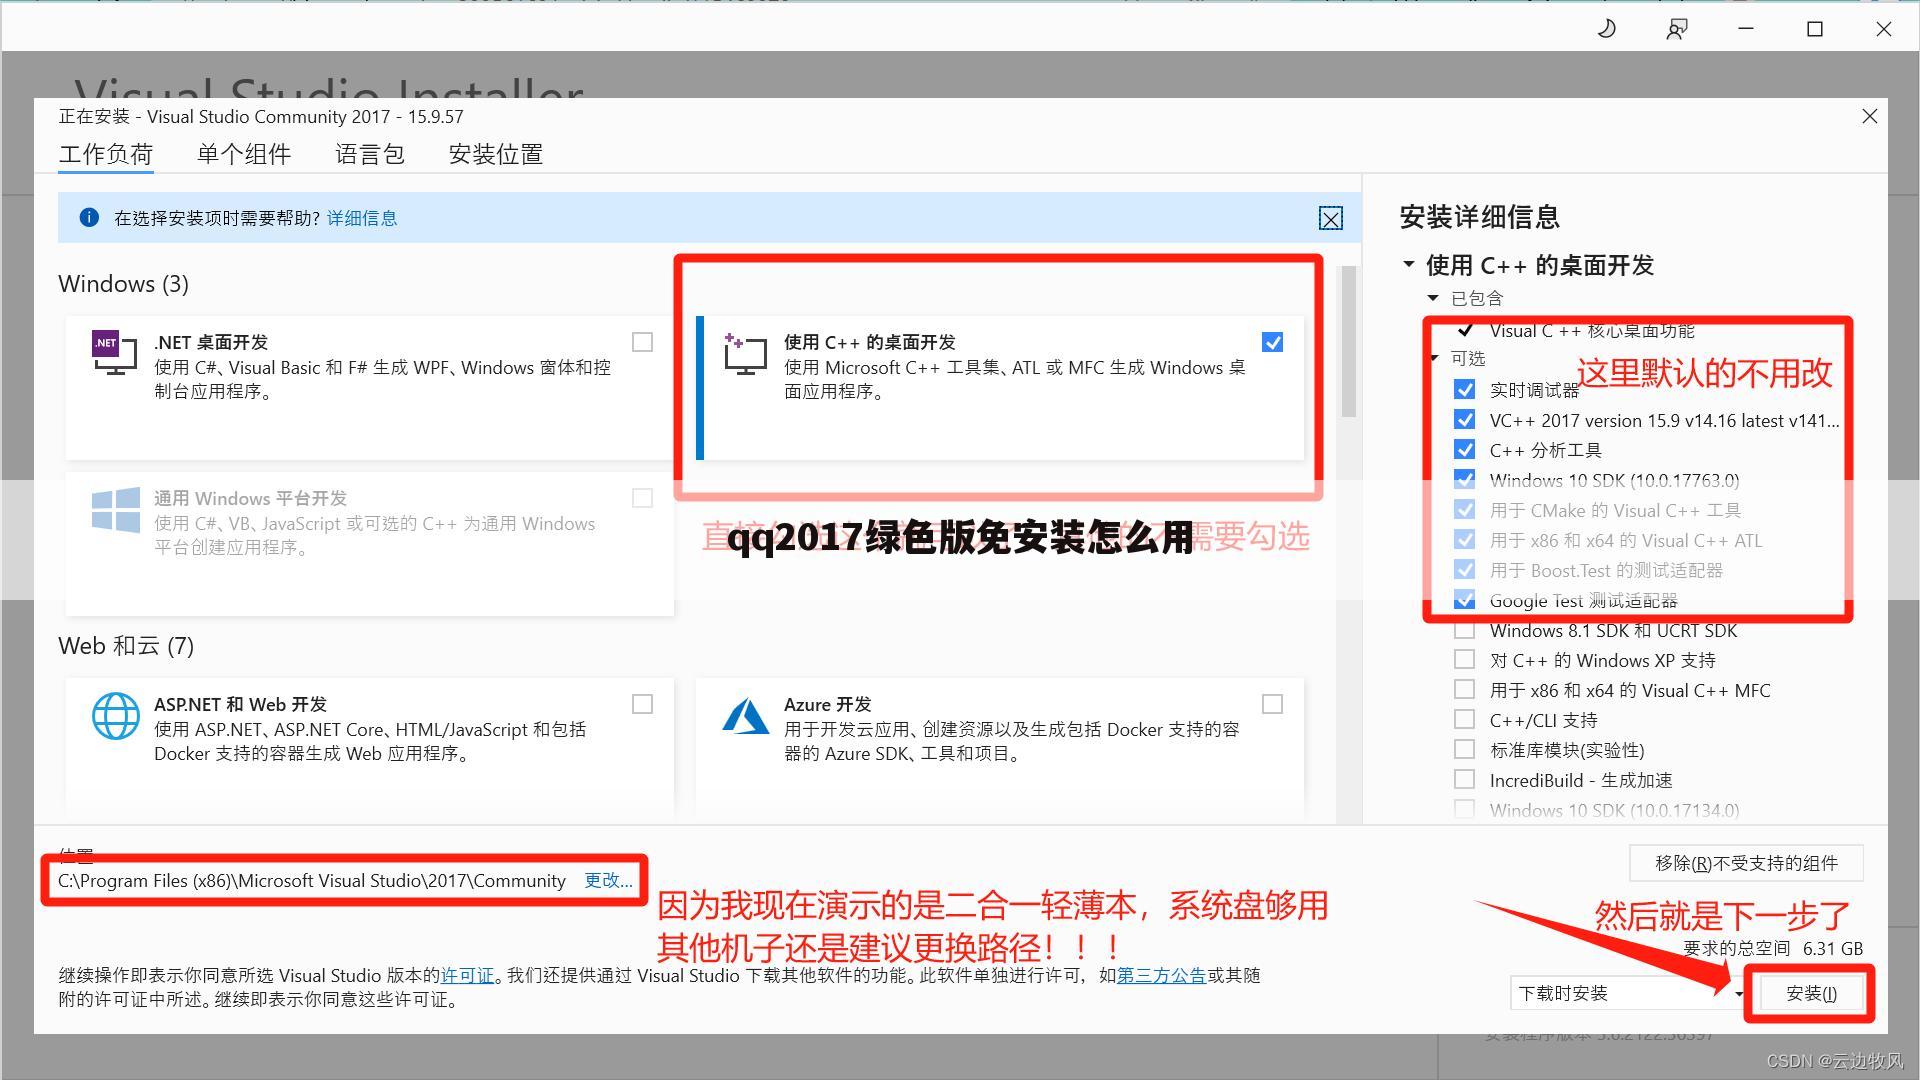Check Windows 8.1 SDK 和 UCRT SDK

[x=1464, y=629]
